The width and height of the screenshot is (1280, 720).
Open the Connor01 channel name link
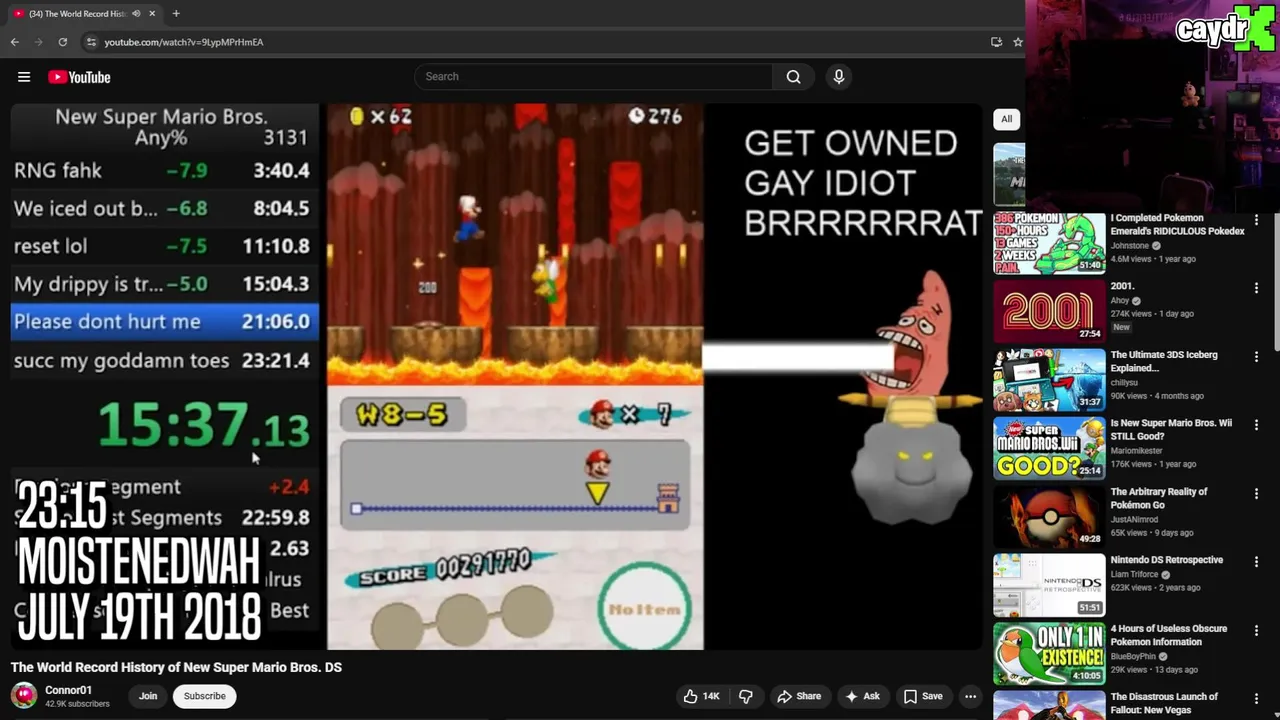68,690
